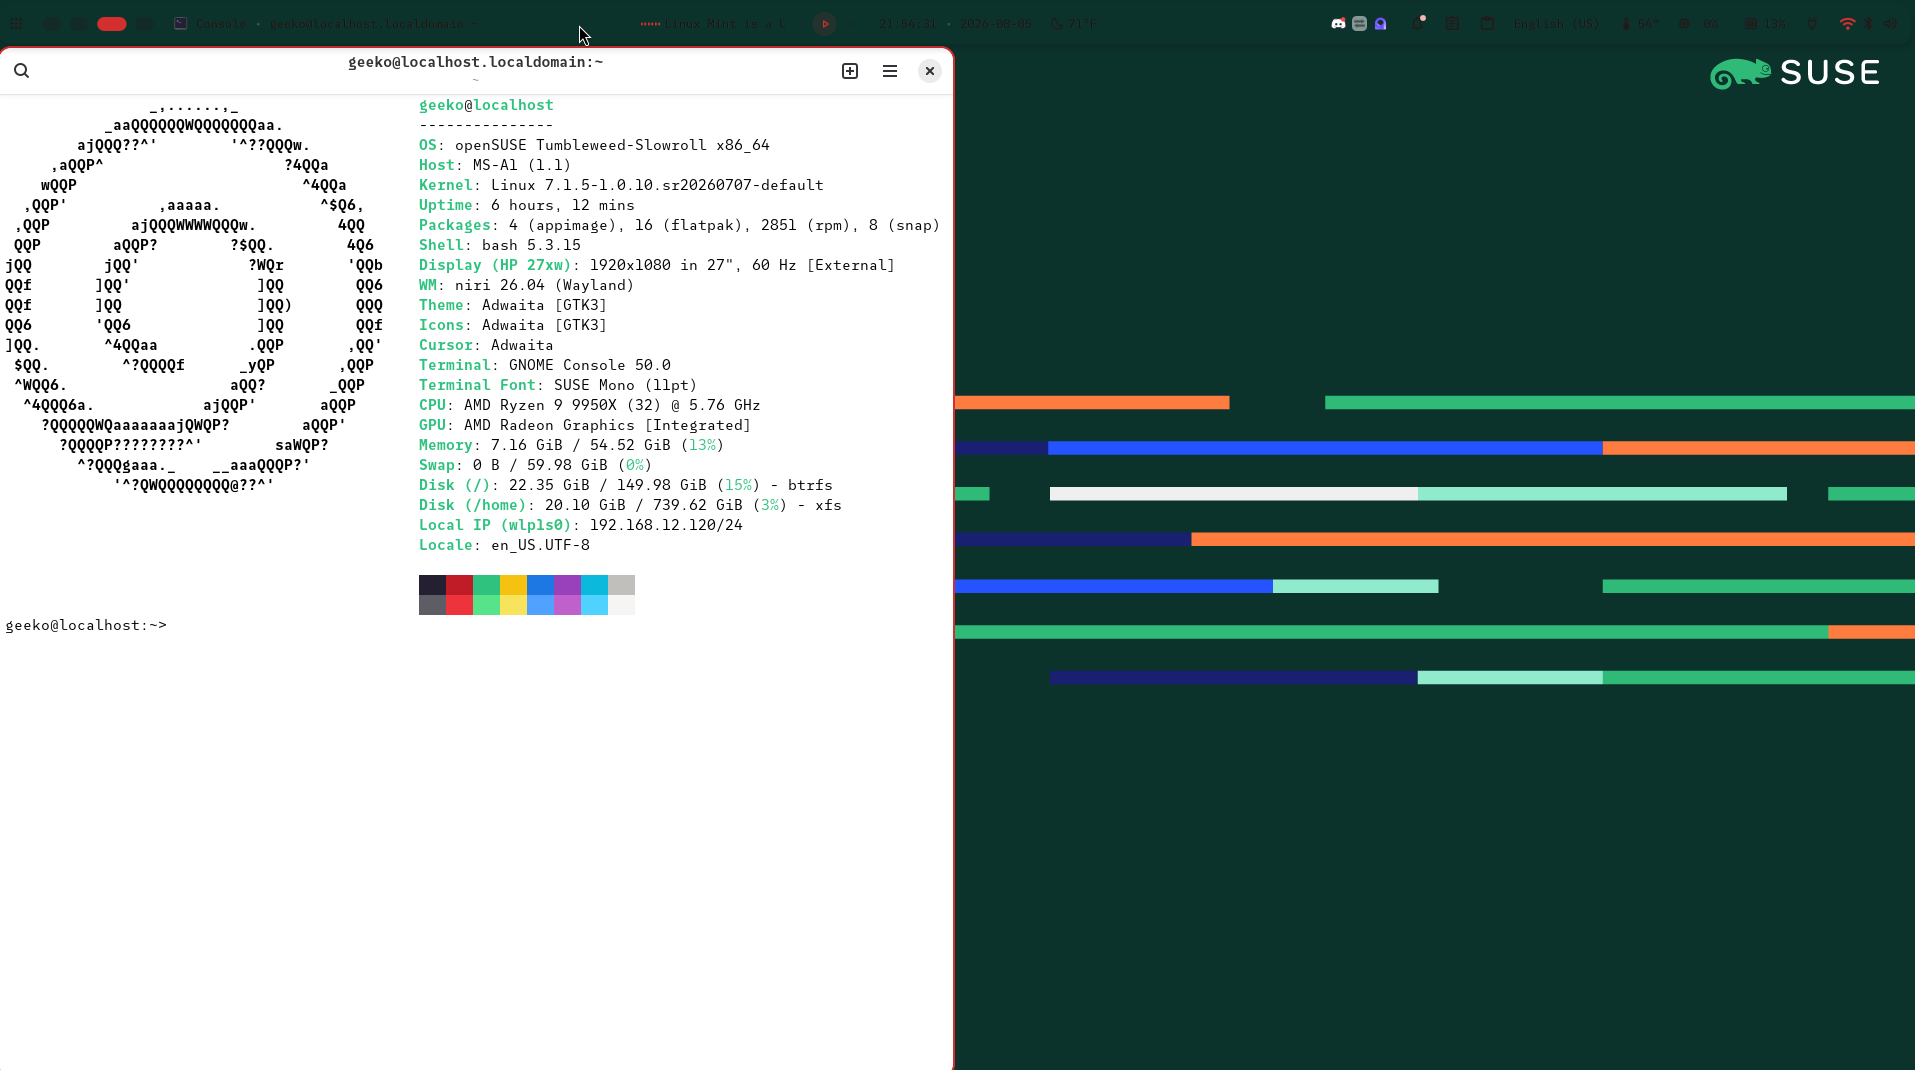Click the clock showing 21:54:31
The height and width of the screenshot is (1070, 1915).
tap(907, 24)
